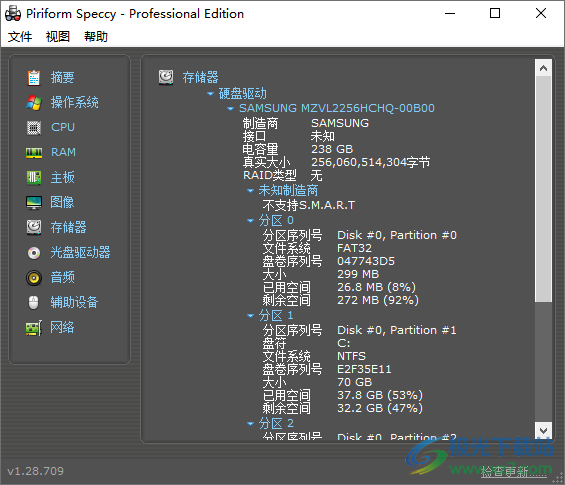This screenshot has width=565, height=485.
Task: Open the 帮助 menu
Action: coord(96,36)
